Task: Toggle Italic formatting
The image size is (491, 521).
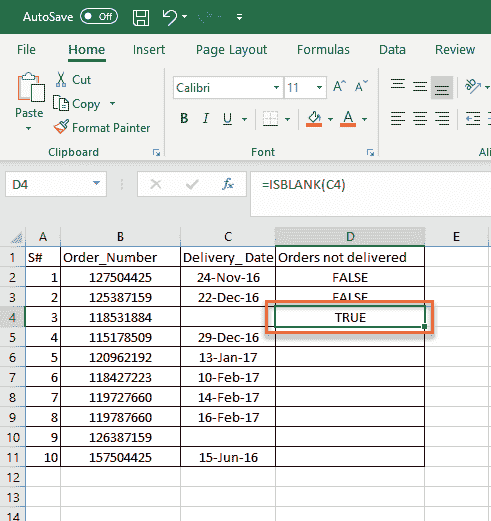Action: [x=206, y=118]
